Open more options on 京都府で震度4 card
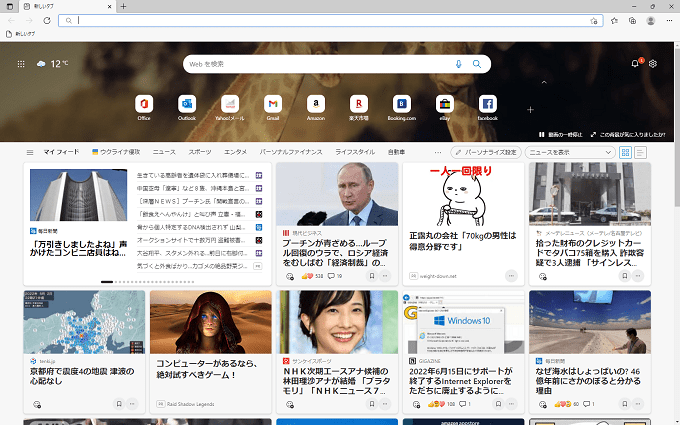 pyautogui.click(x=132, y=404)
